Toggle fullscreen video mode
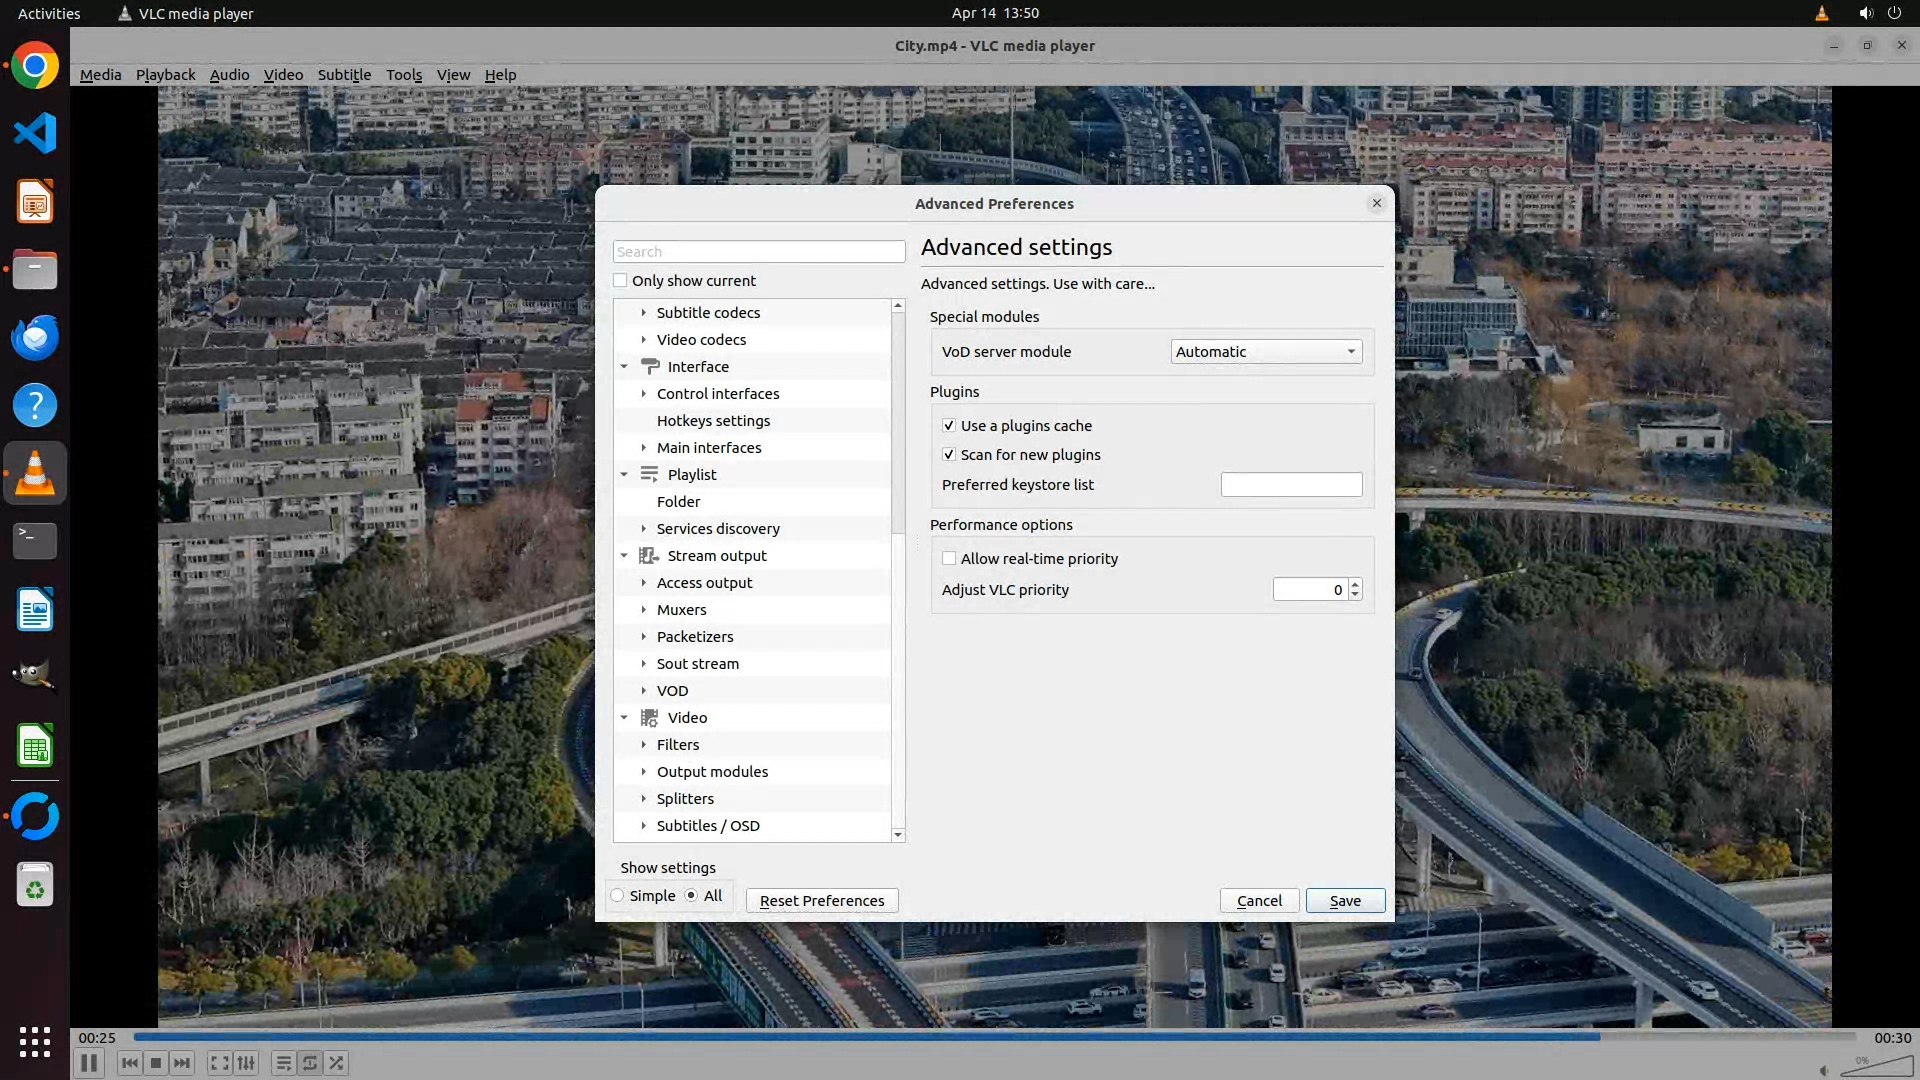Image resolution: width=1920 pixels, height=1080 pixels. point(219,1063)
